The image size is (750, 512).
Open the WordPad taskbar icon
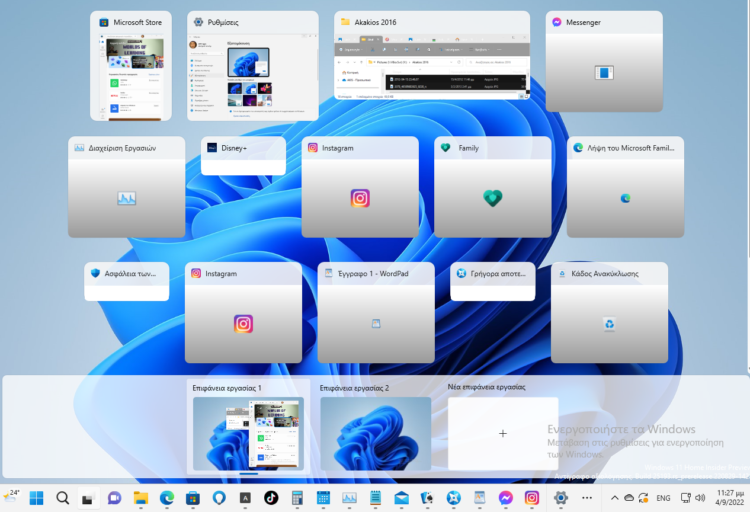click(479, 498)
